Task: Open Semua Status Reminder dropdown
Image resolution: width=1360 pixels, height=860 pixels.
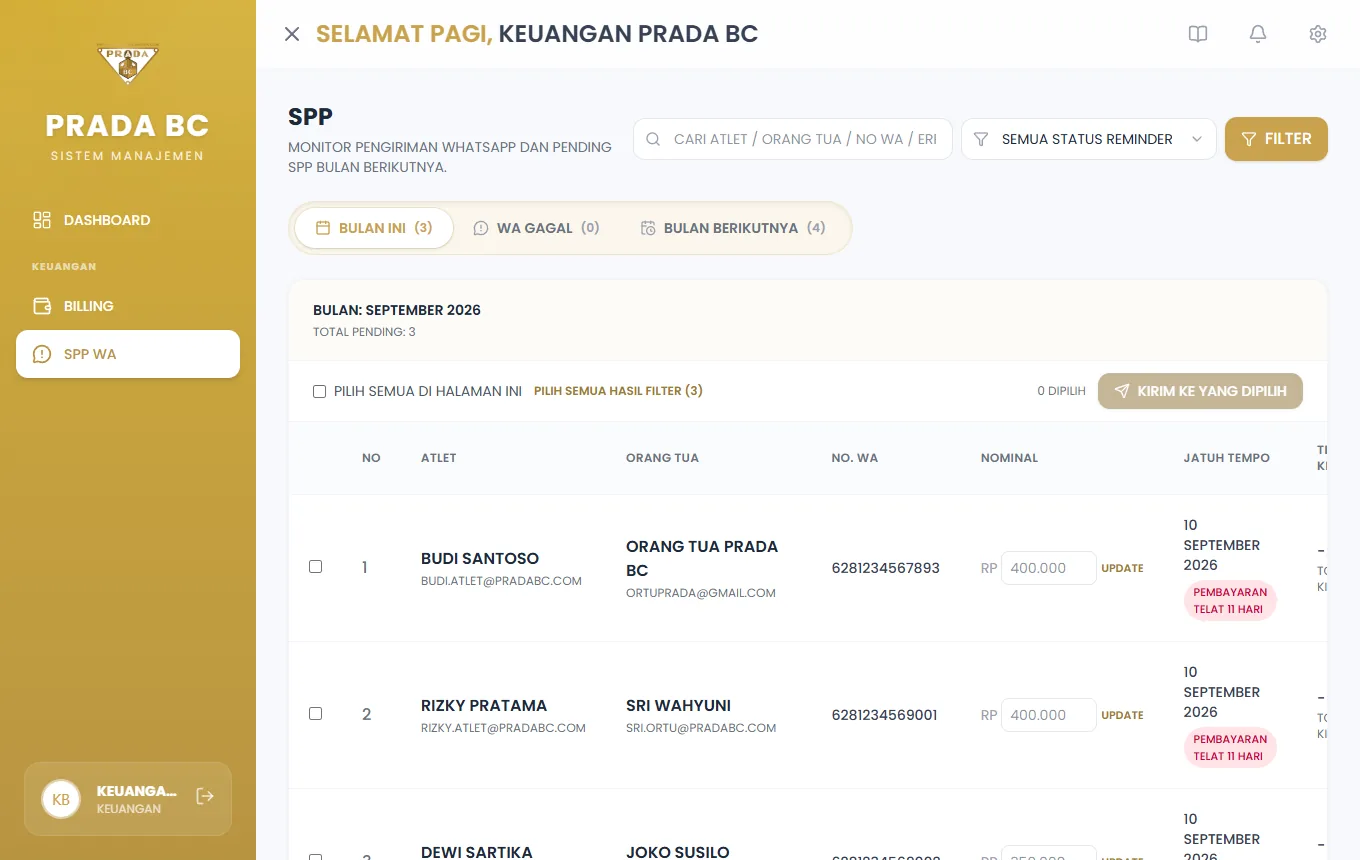Action: [x=1088, y=139]
